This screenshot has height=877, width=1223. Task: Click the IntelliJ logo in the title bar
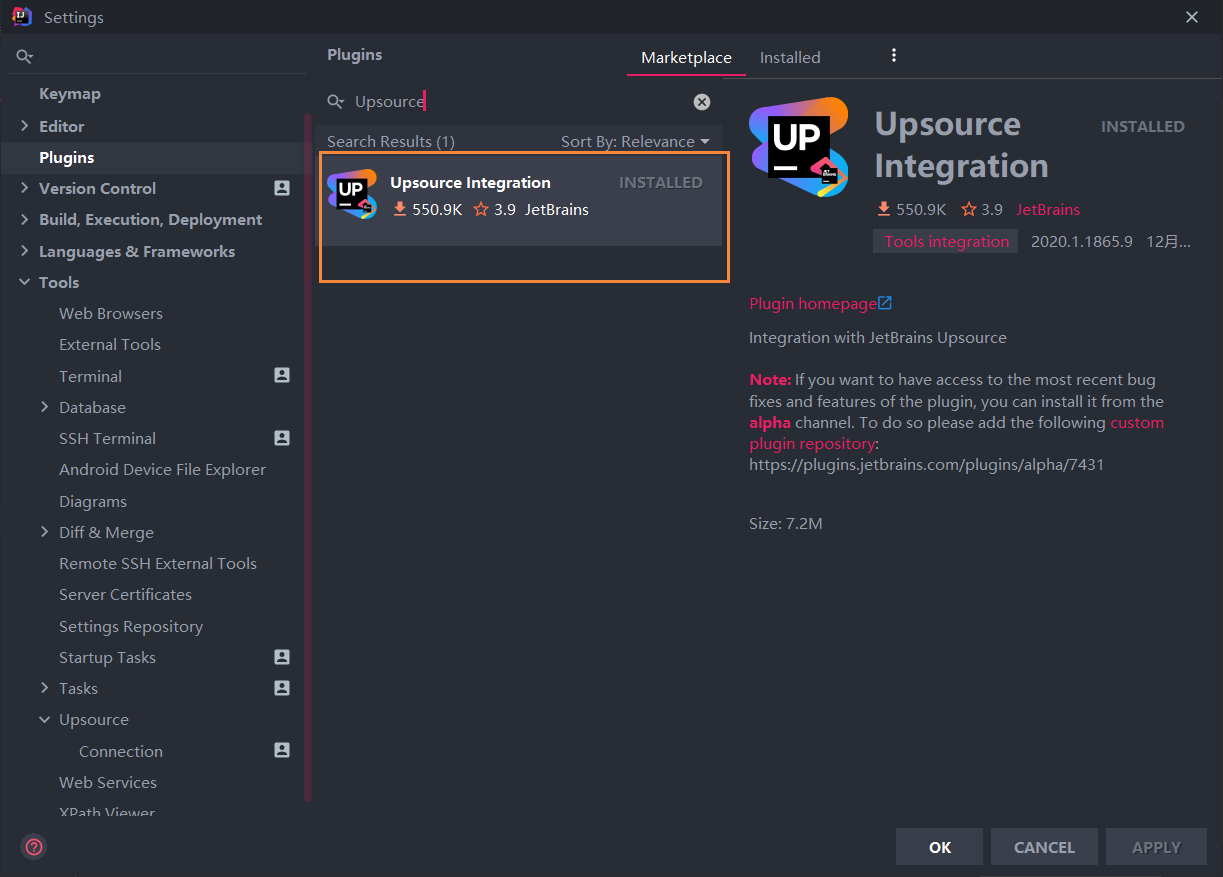[22, 17]
